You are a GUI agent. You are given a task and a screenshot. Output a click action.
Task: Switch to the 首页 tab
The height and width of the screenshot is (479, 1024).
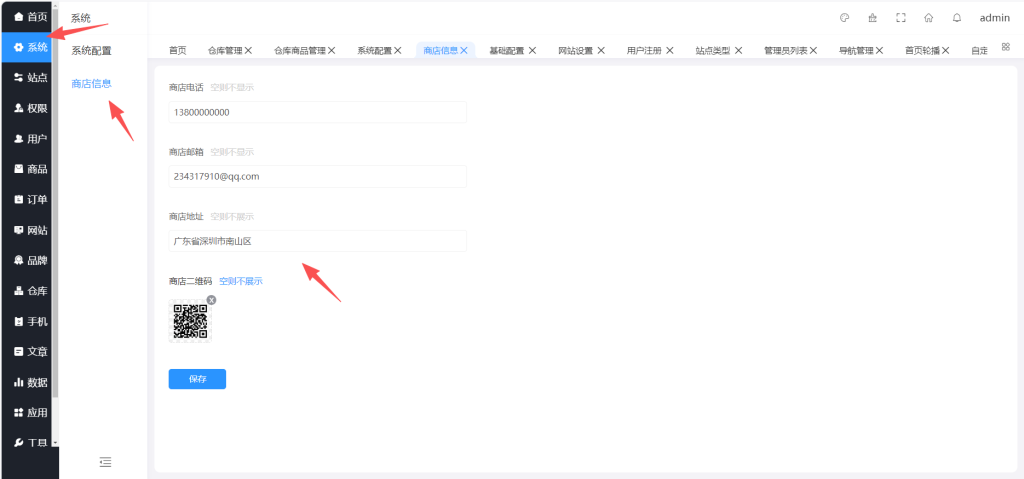tap(178, 50)
